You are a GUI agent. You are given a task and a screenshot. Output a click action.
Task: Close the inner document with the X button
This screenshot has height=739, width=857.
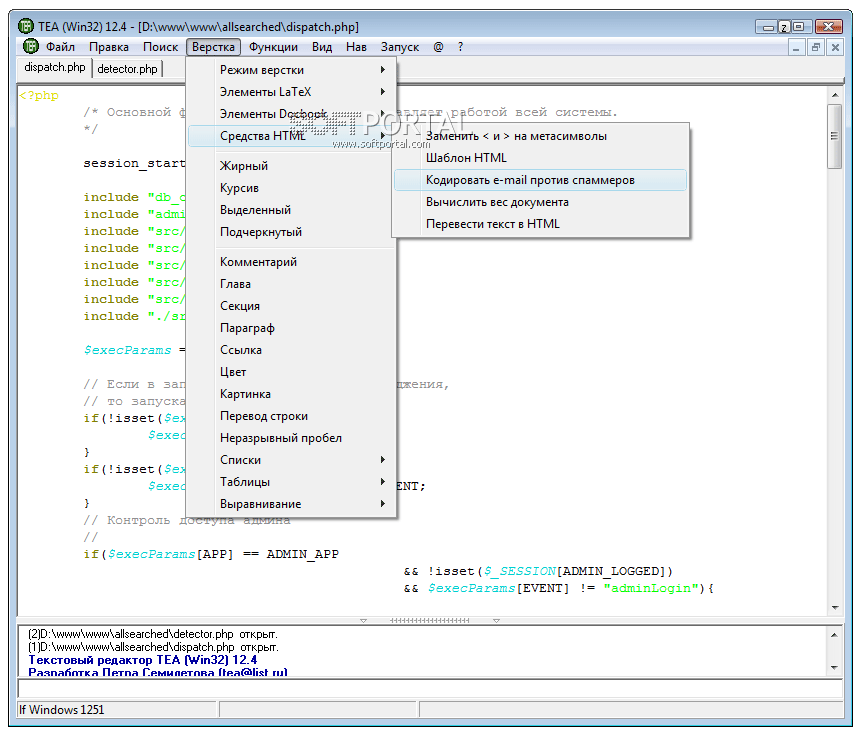click(x=835, y=47)
